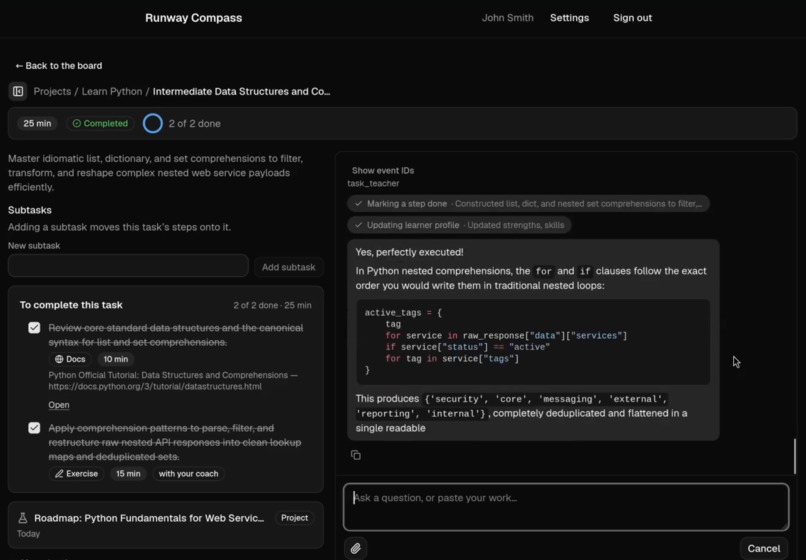Open the Roadmap Python Fundamentals project card

[x=166, y=525]
